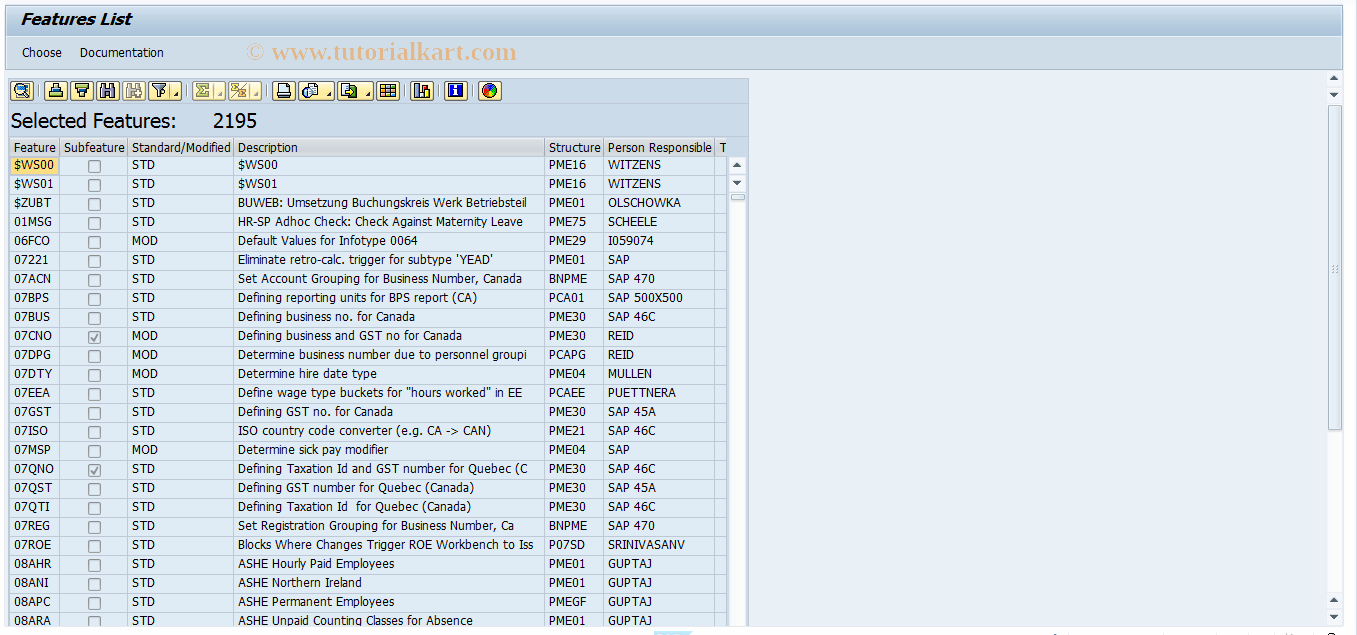The image size is (1357, 635).
Task: Click the Views icon
Action: tap(310, 91)
